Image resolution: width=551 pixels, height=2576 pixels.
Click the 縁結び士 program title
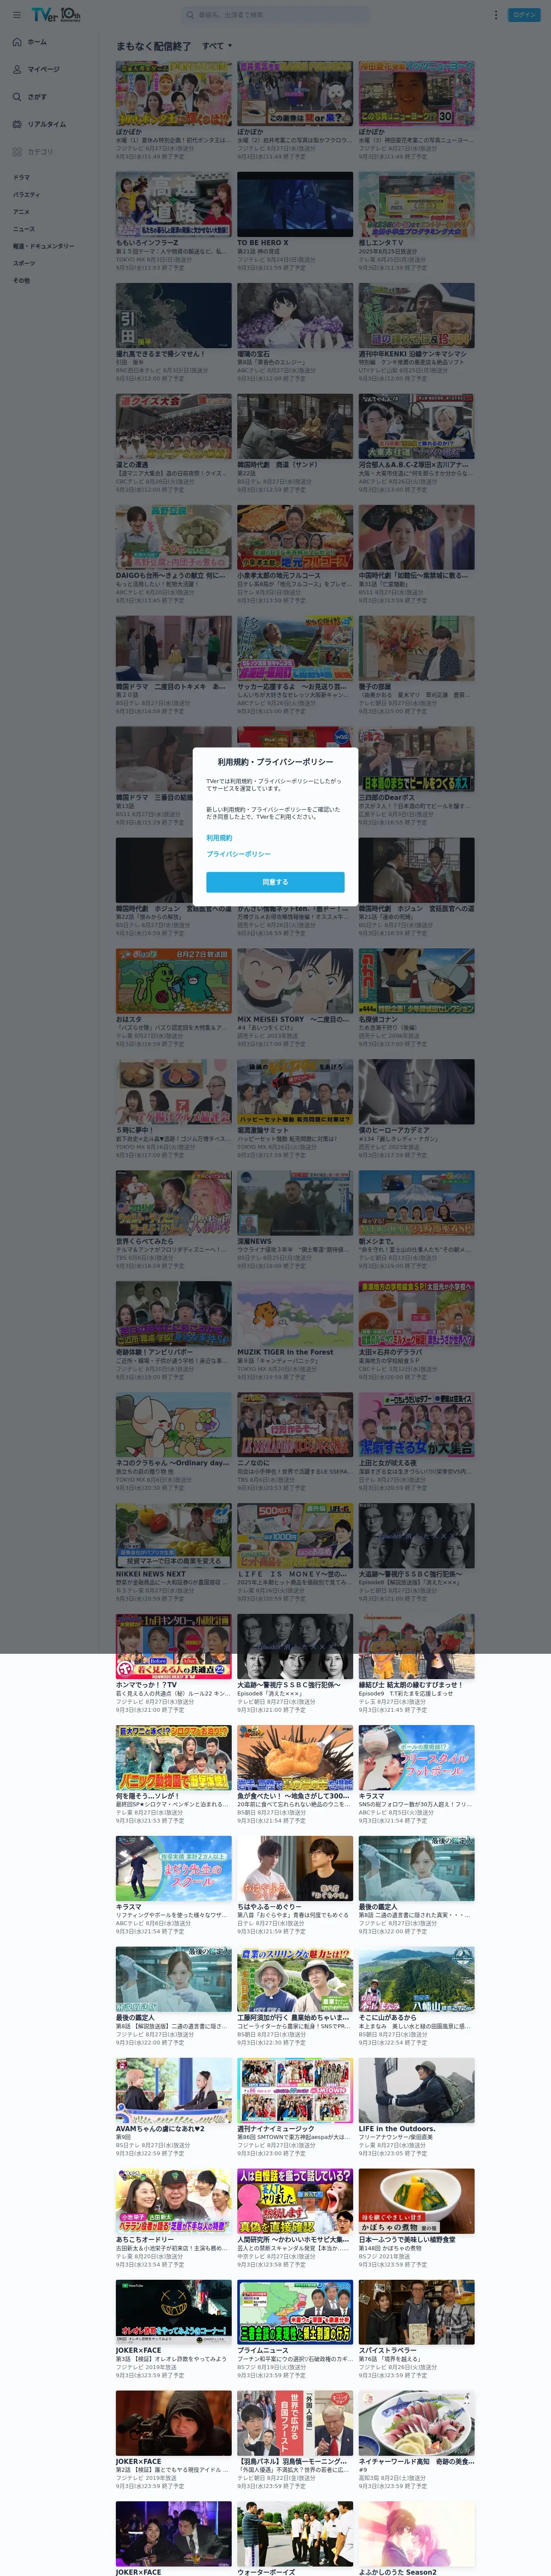[x=411, y=1685]
